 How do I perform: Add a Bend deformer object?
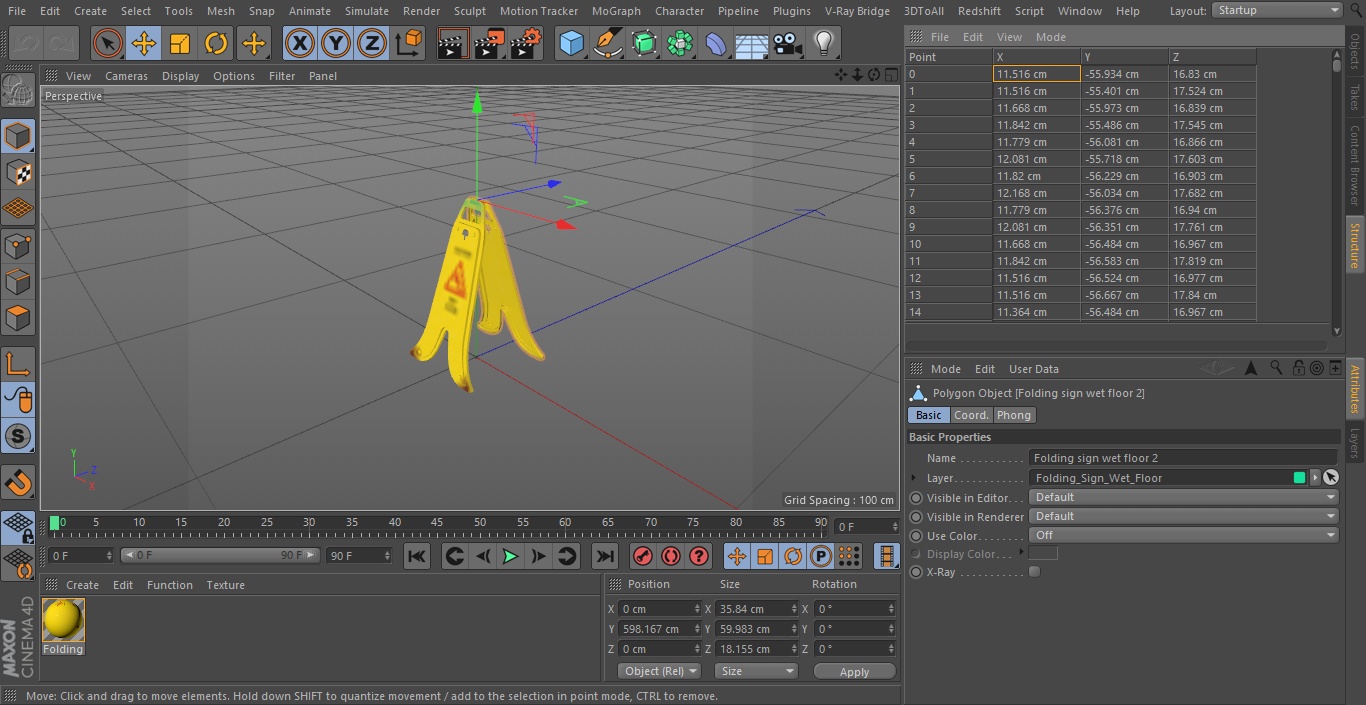click(716, 43)
